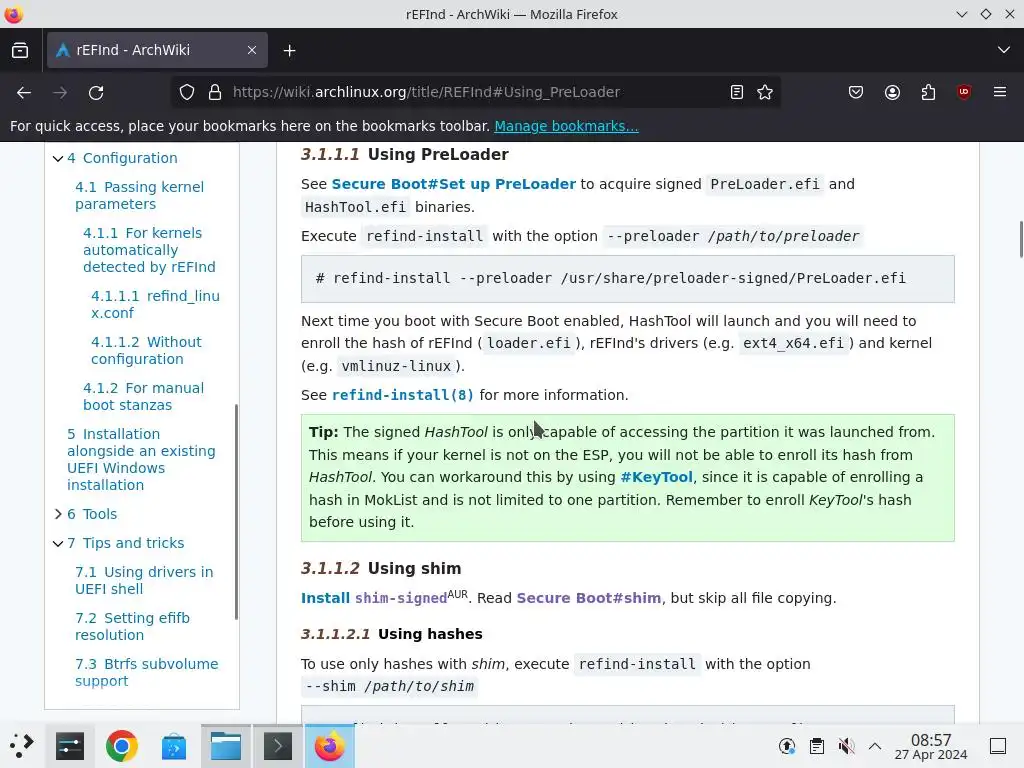Click the show desktop taskbar button
Image resolution: width=1024 pixels, height=768 pixels.
(x=998, y=746)
